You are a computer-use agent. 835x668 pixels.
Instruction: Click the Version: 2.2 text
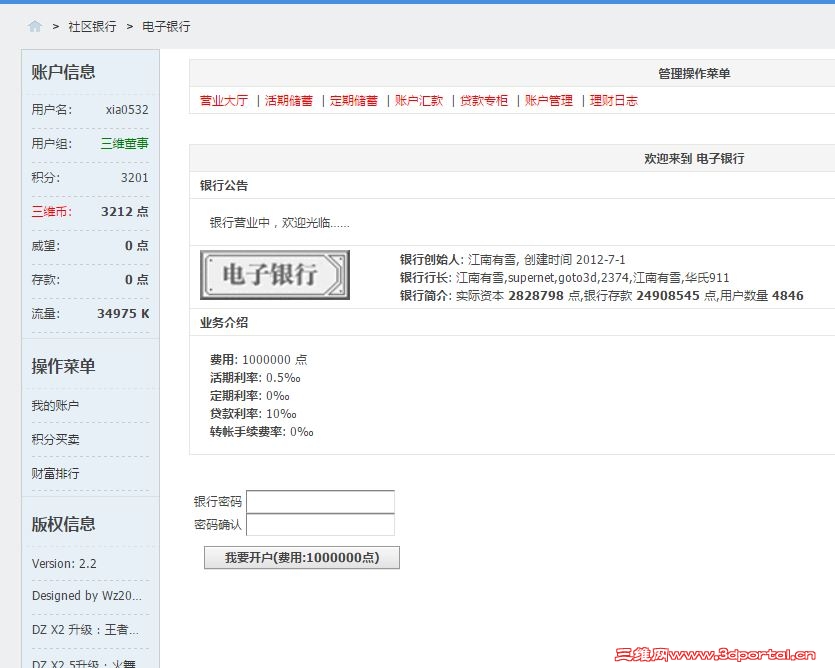[64, 564]
